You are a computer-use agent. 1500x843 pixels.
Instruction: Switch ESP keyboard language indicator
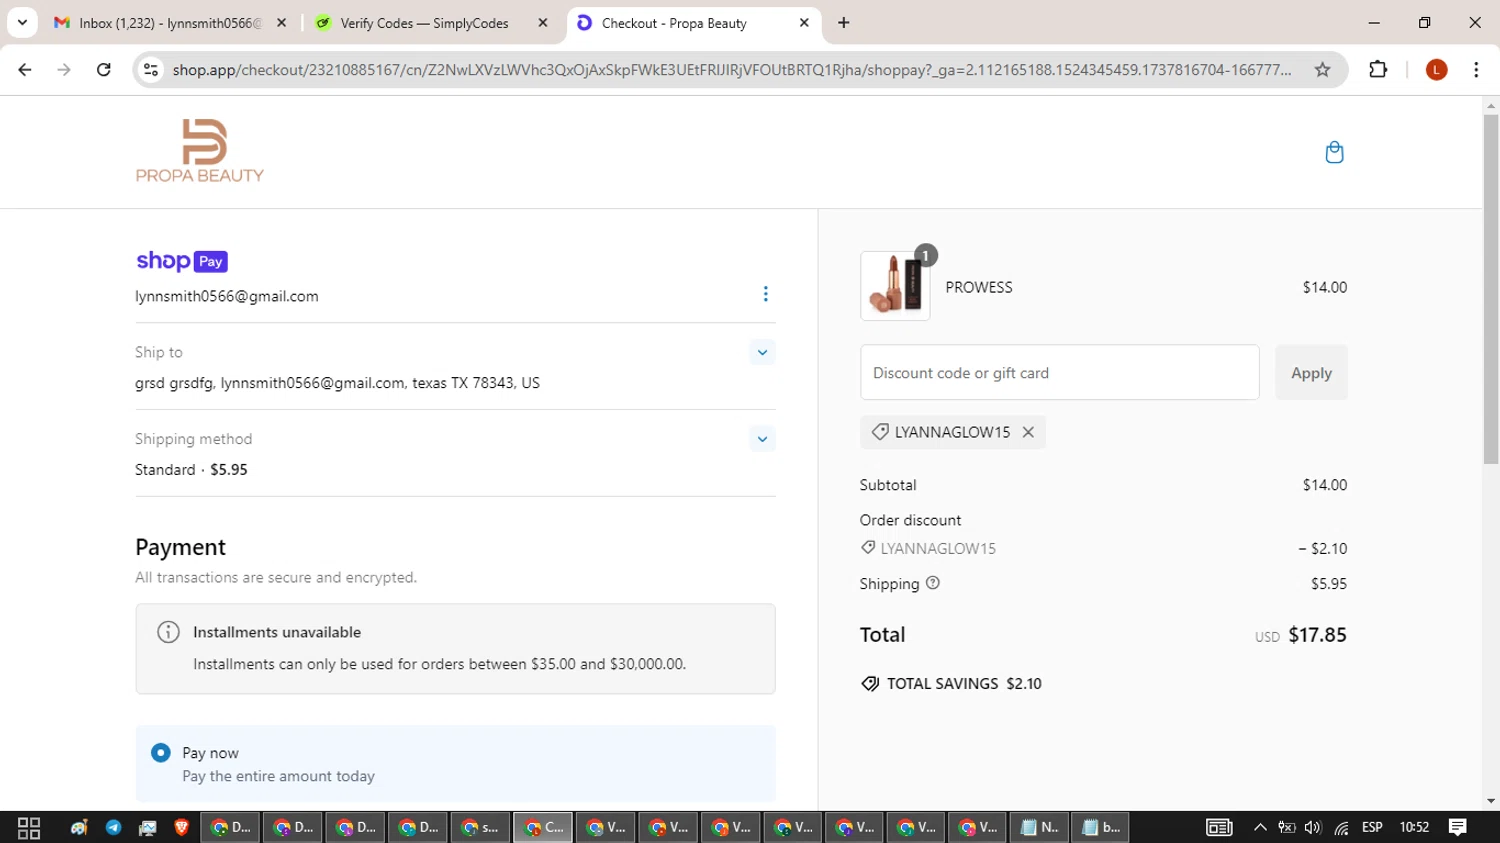tap(1372, 827)
